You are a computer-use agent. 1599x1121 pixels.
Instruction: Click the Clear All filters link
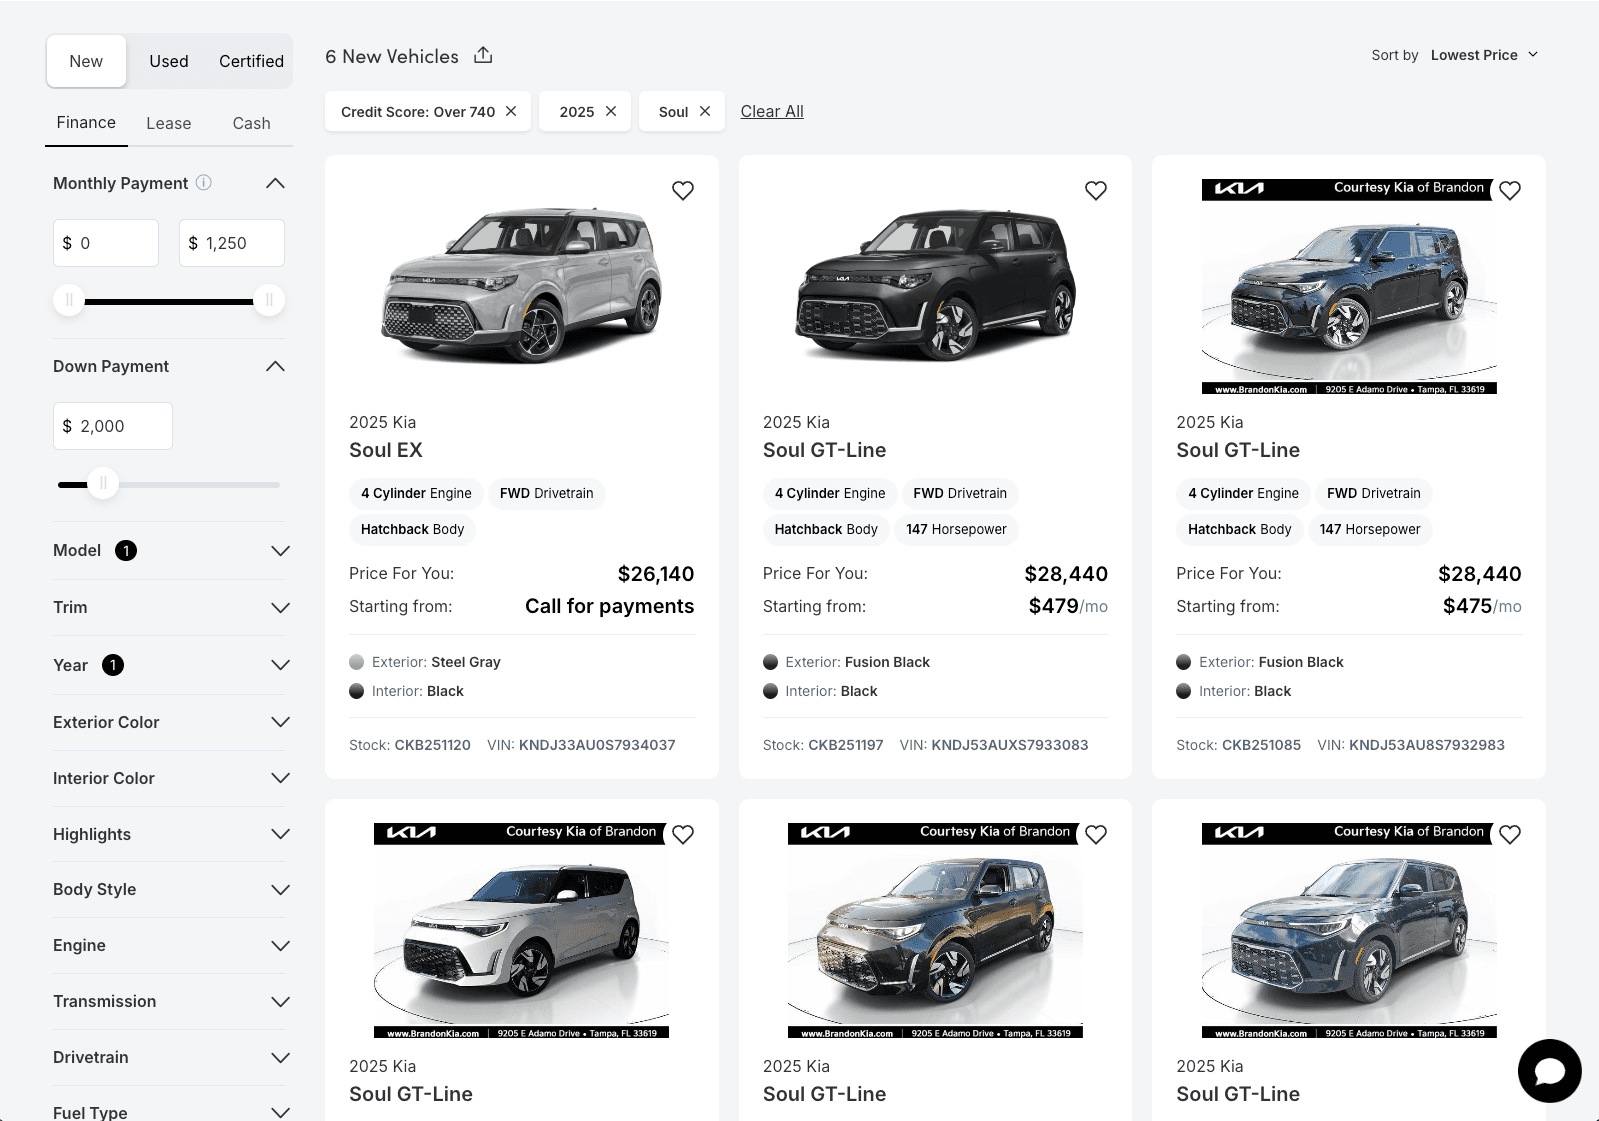pos(772,111)
